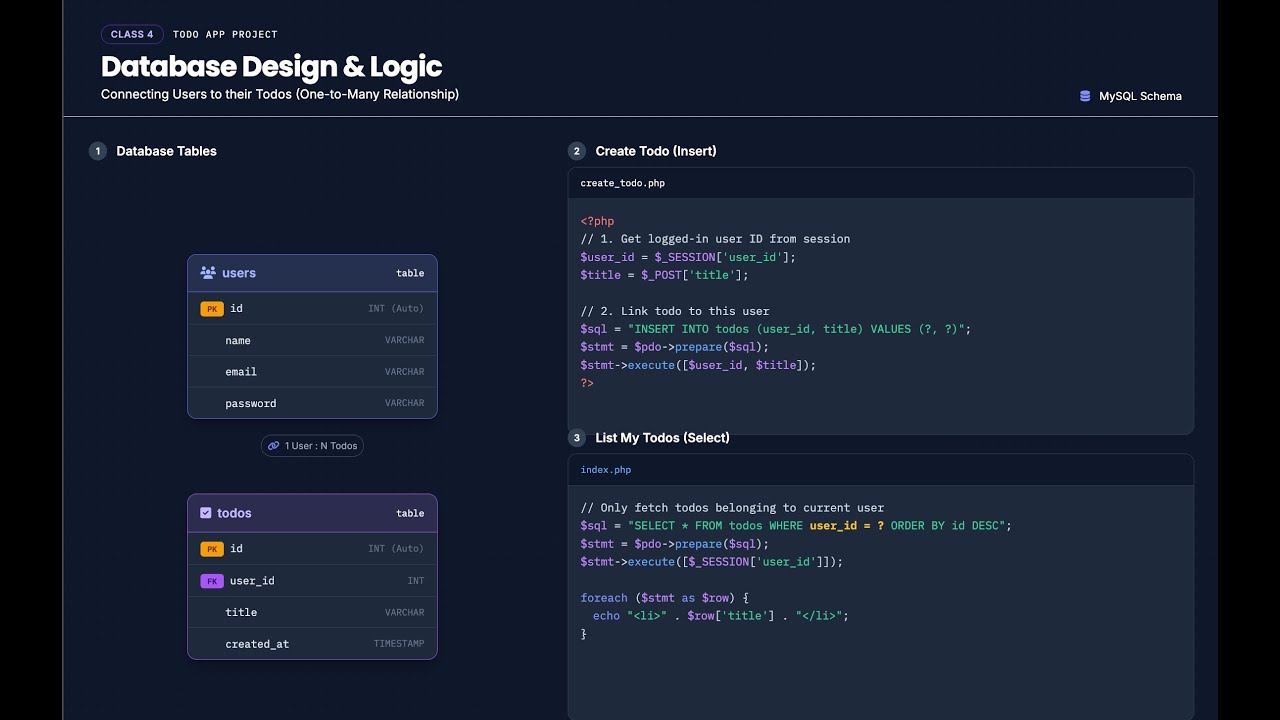Click the FK badge beside user_id

(x=212, y=581)
